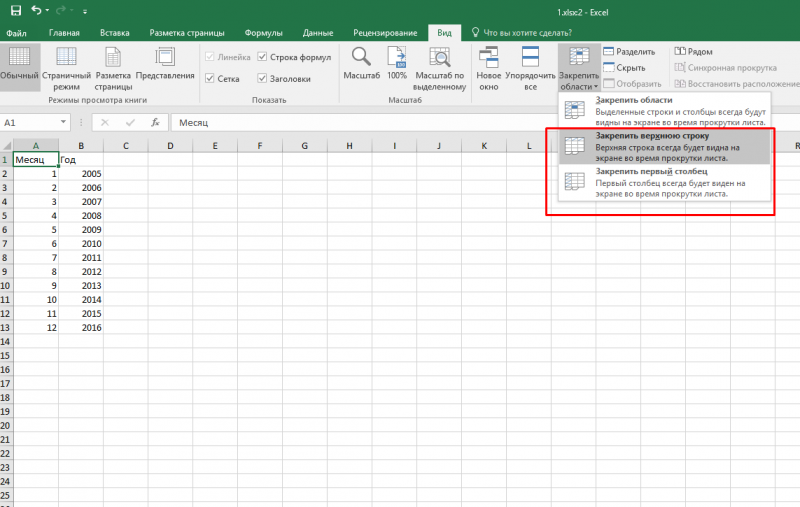Image resolution: width=800 pixels, height=507 pixels.
Task: Select cell A1 containing Месяц
Action: [x=36, y=160]
